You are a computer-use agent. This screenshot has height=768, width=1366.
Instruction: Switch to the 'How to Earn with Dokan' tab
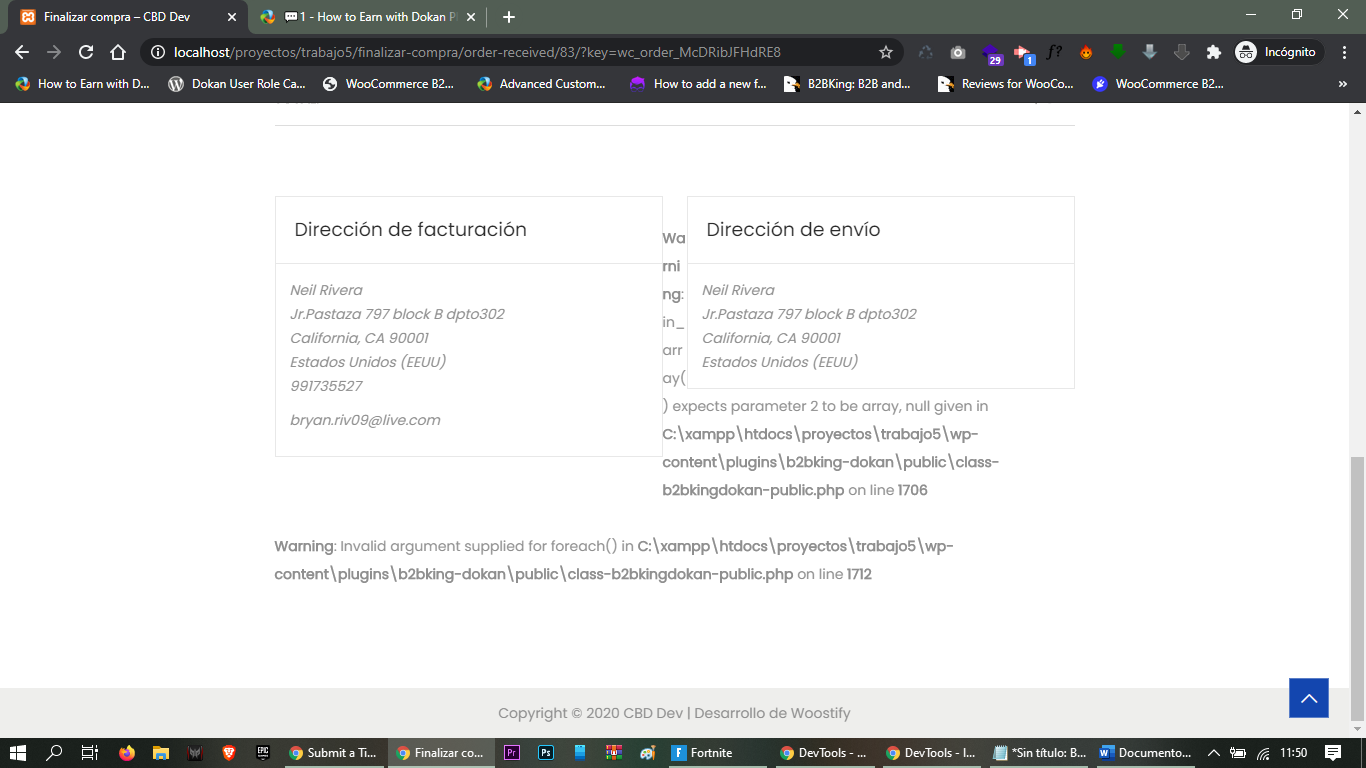click(x=365, y=17)
